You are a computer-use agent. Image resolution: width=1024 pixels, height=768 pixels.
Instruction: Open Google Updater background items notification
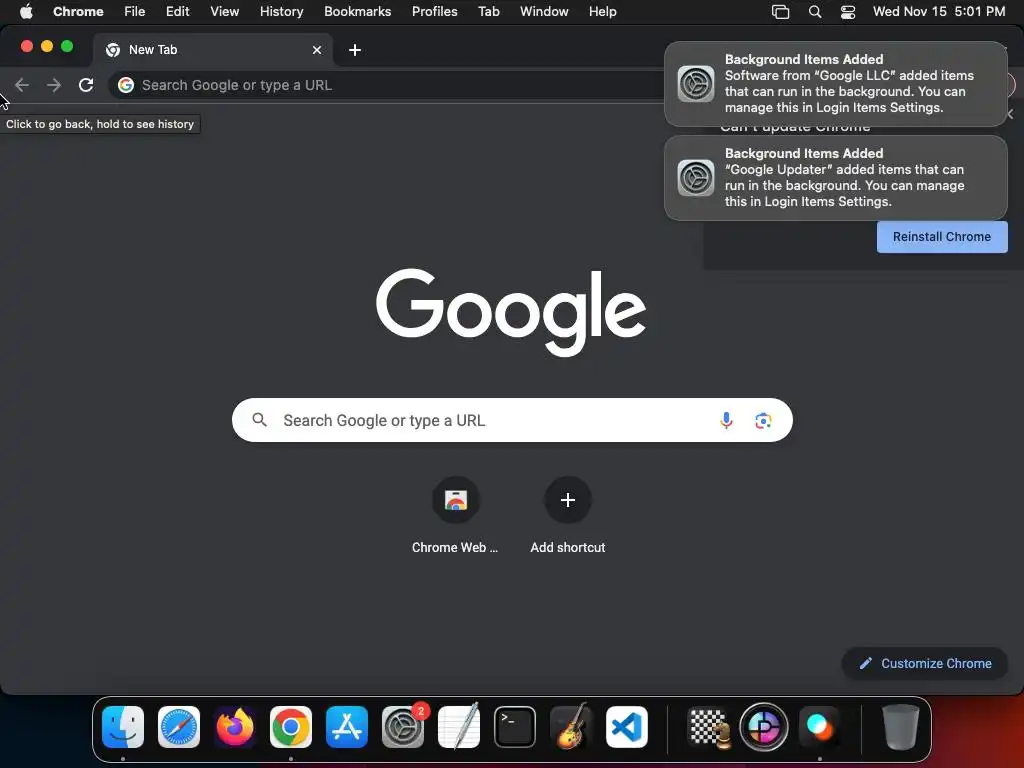pos(836,178)
